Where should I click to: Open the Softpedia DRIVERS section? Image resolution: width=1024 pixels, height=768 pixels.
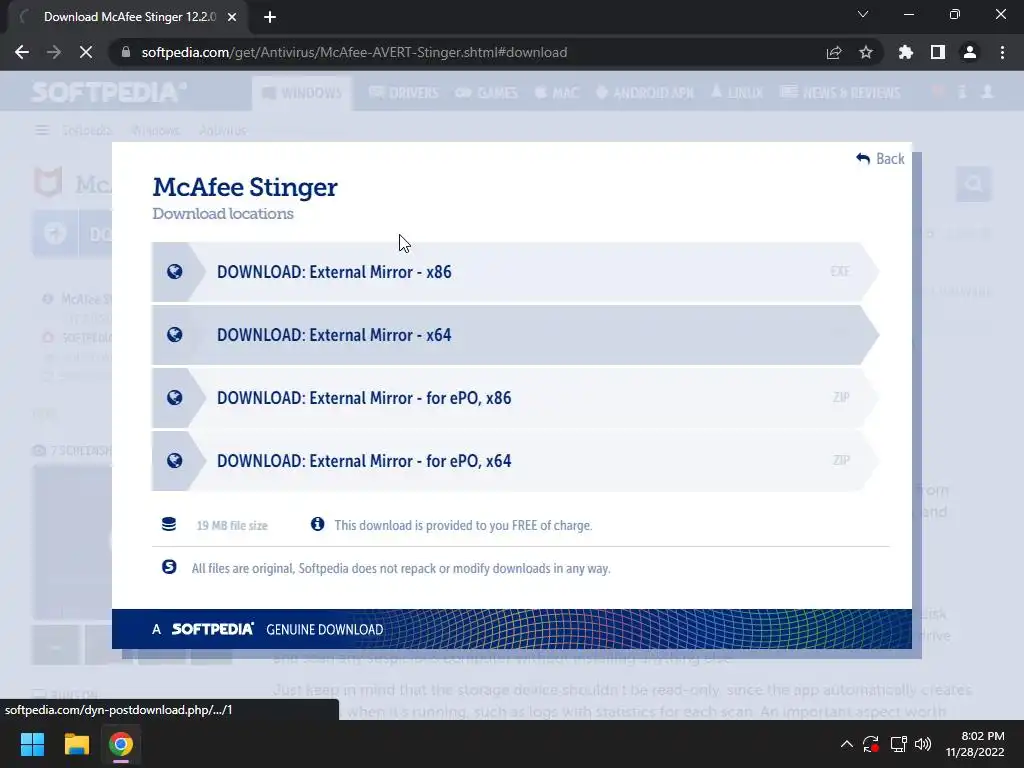click(x=404, y=93)
